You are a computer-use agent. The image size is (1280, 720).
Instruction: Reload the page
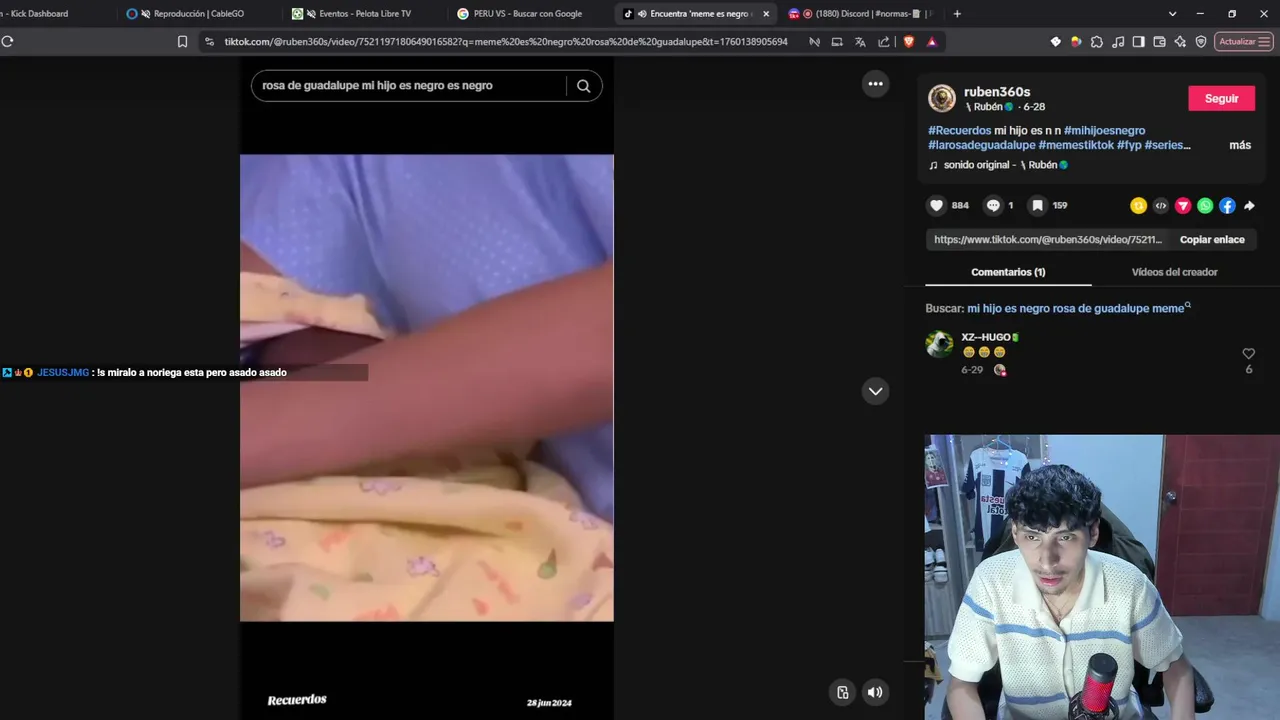tap(7, 42)
